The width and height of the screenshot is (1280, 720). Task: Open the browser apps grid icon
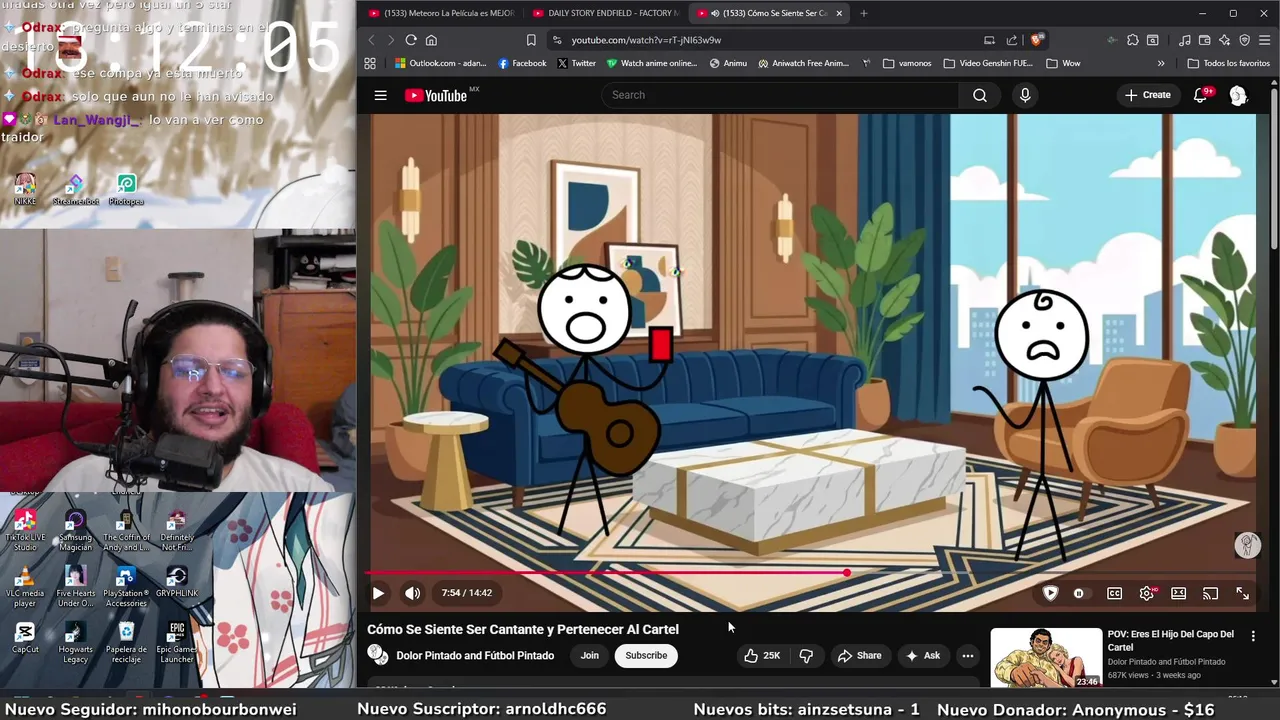[370, 63]
